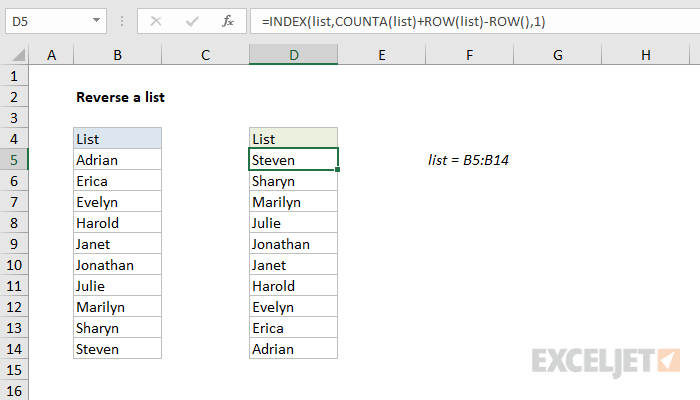The height and width of the screenshot is (400, 700).
Task: Select row 12 header
Action: click(14, 307)
